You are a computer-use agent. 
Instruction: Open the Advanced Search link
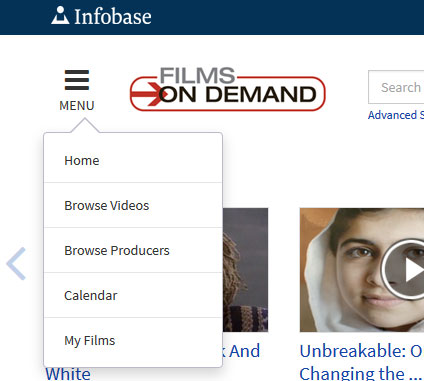coord(396,115)
